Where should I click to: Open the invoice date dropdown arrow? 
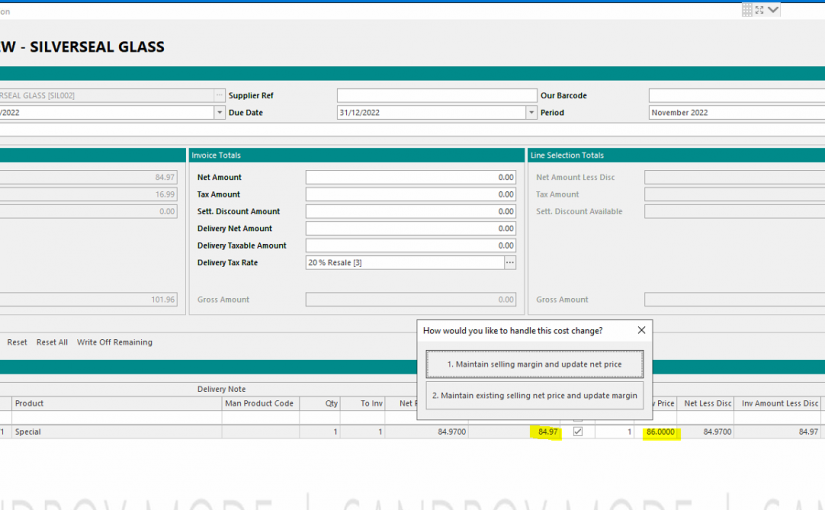click(x=219, y=113)
